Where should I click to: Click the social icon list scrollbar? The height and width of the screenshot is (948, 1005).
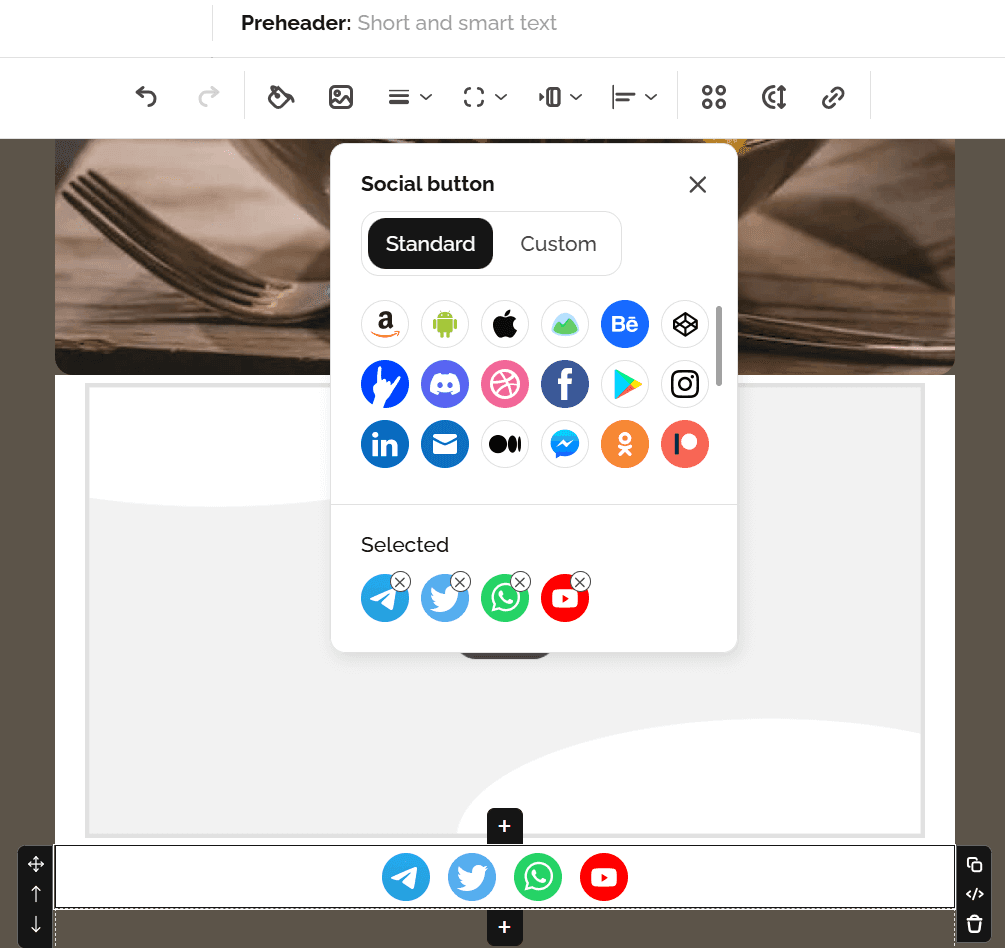[719, 346]
